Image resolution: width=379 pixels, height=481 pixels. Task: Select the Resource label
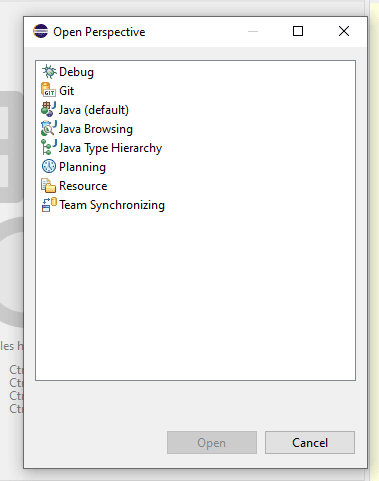tap(83, 186)
